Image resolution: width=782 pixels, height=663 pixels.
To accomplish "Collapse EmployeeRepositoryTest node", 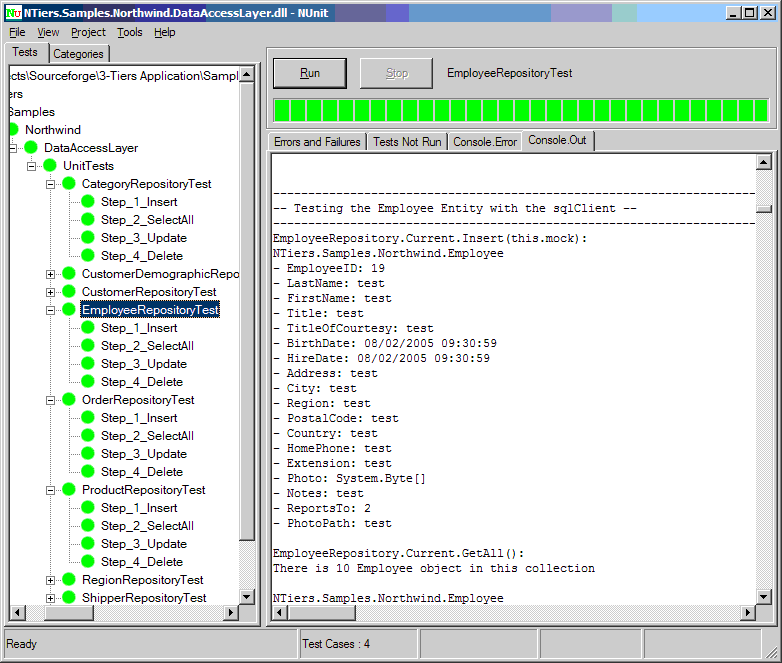I will click(50, 310).
